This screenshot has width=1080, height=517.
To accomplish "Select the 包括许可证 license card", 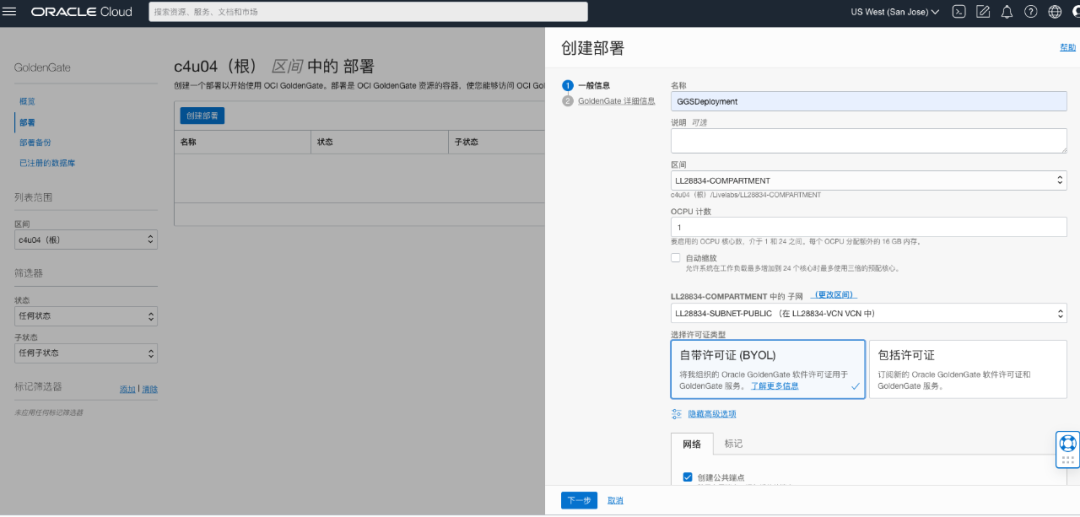I will tap(968, 369).
